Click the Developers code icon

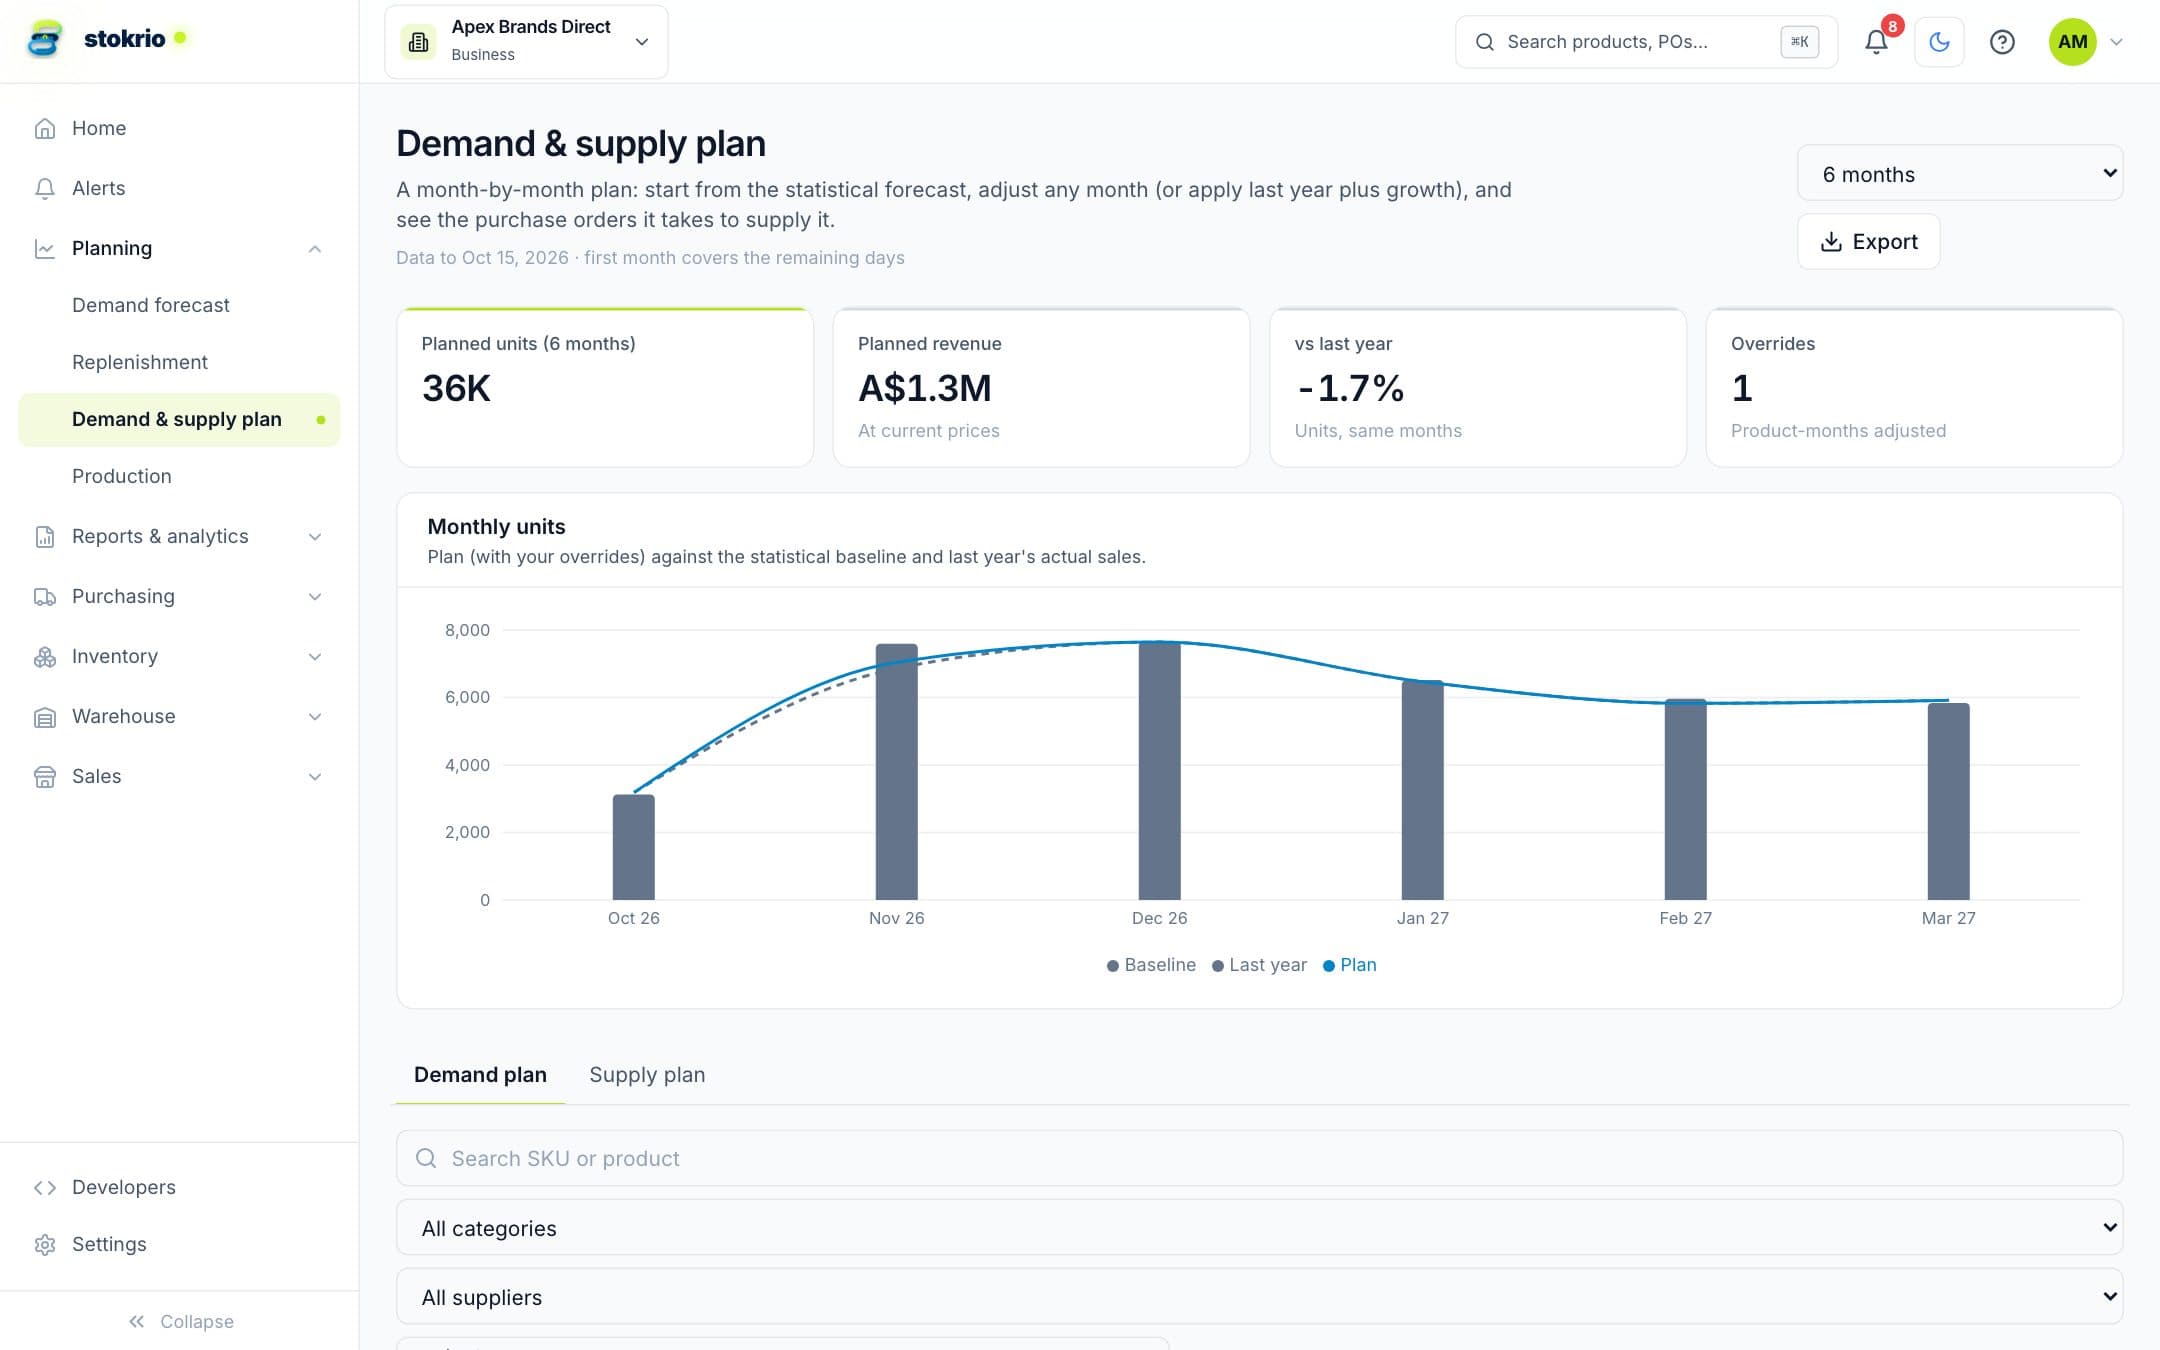[x=45, y=1187]
